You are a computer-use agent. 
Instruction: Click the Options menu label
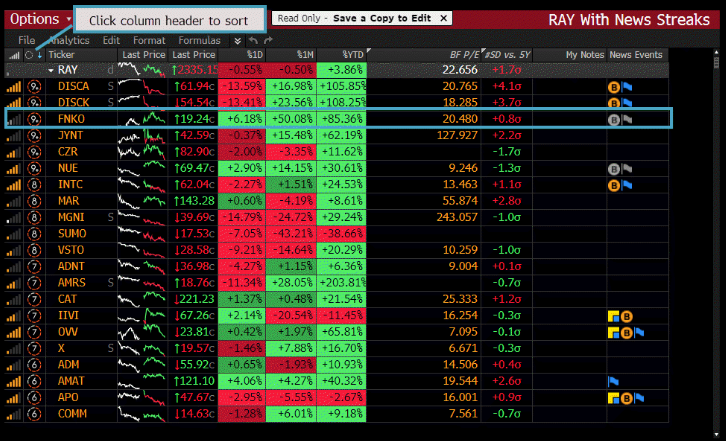(x=35, y=19)
